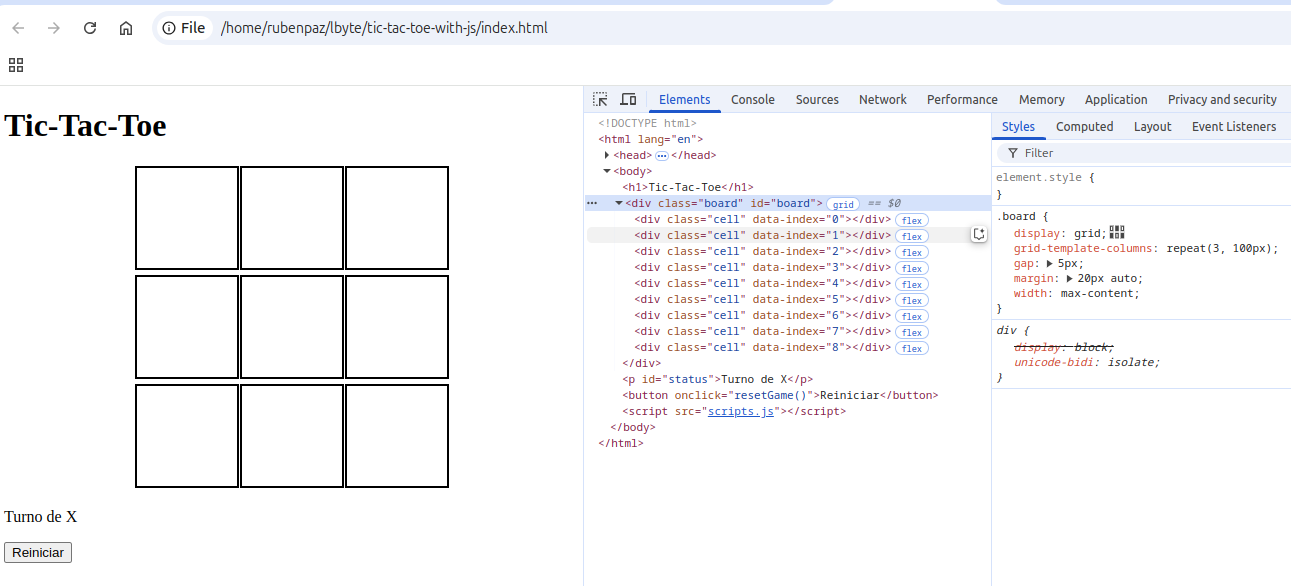Follow the scripts.js link in the DOM tree
This screenshot has width=1291, height=586.
(x=741, y=411)
